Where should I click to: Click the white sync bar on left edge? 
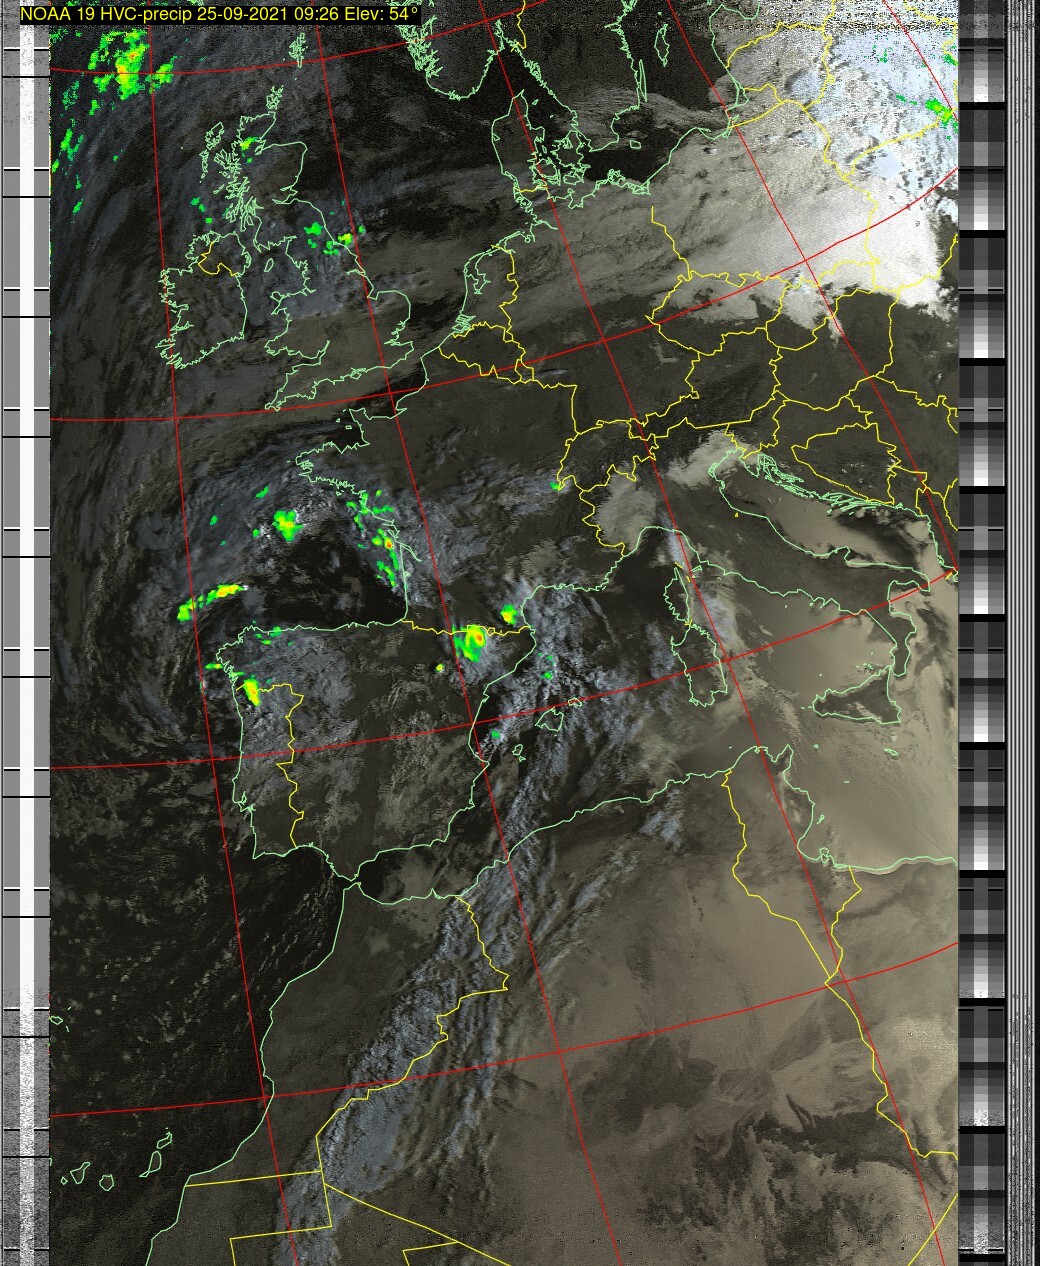coord(41,600)
